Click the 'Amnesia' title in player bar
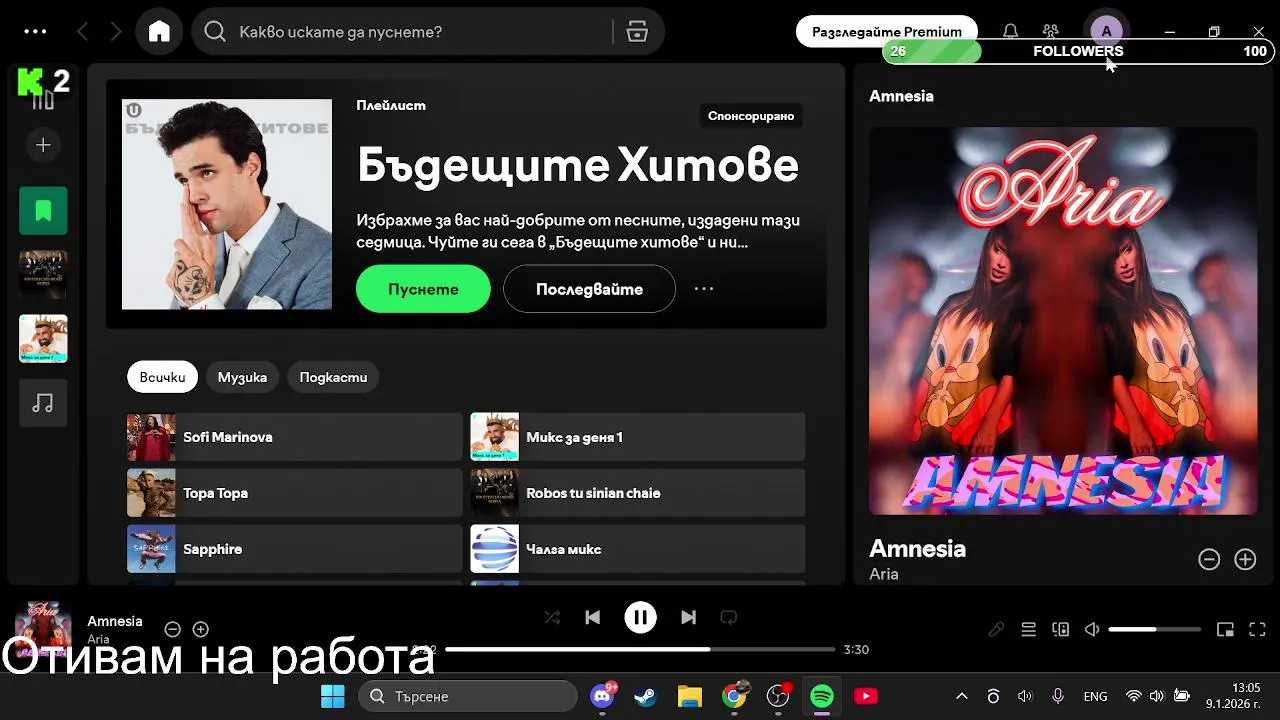This screenshot has width=1280, height=720. coord(115,621)
